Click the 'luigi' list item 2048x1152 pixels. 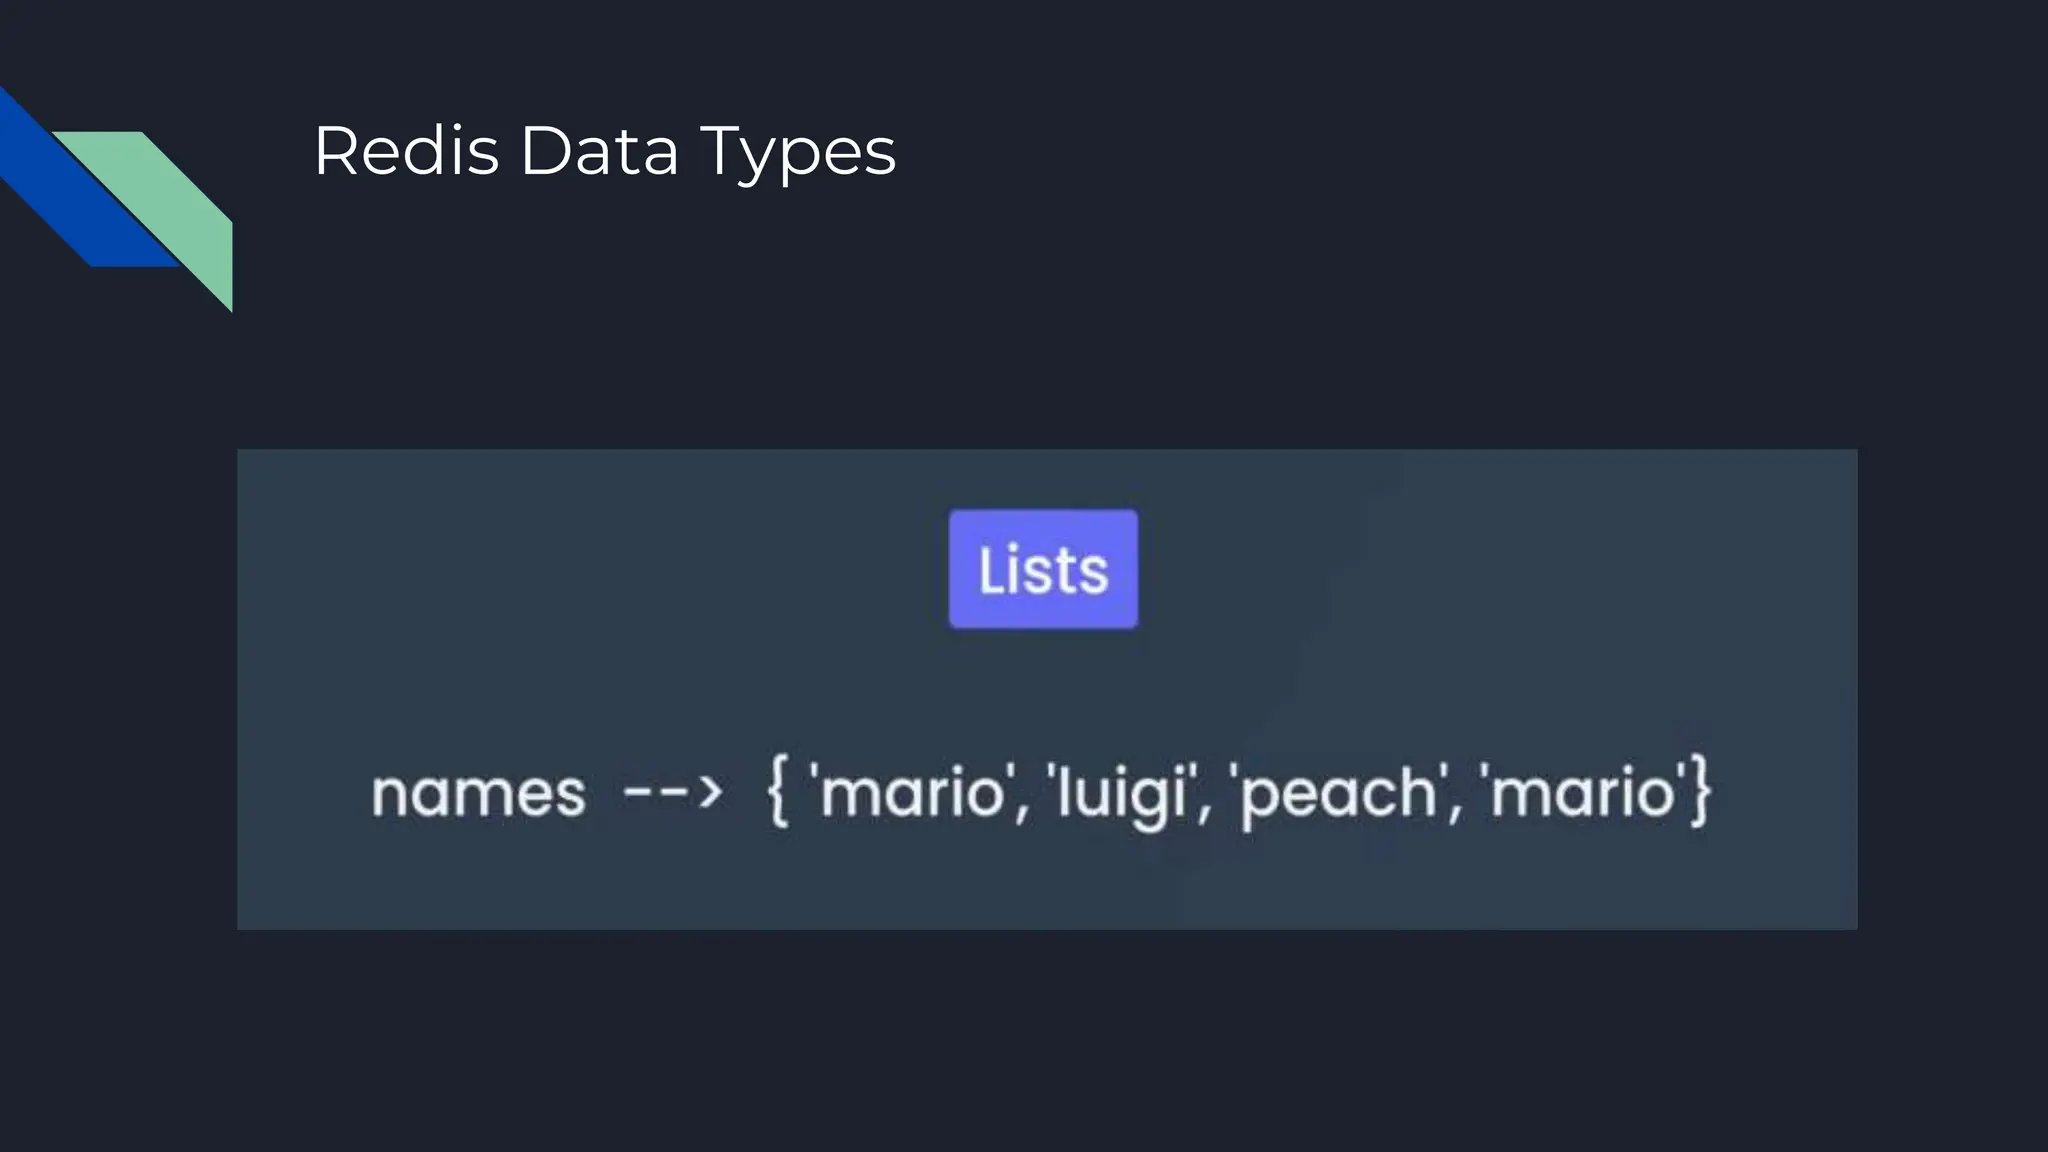click(1121, 794)
